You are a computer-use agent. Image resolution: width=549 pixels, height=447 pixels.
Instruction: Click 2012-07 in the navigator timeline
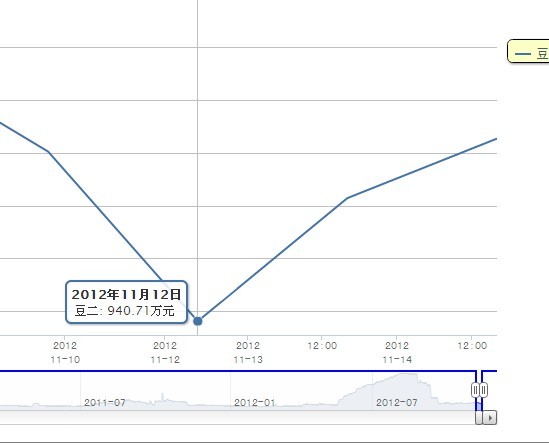397,403
